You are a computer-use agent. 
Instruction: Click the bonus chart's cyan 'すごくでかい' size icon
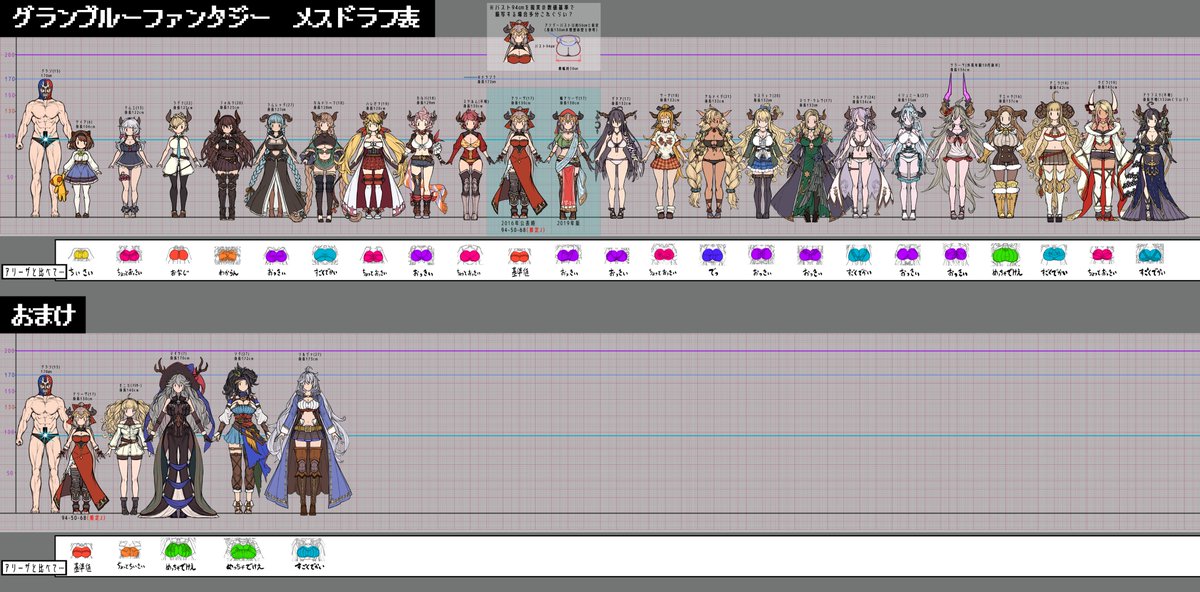pyautogui.click(x=309, y=550)
